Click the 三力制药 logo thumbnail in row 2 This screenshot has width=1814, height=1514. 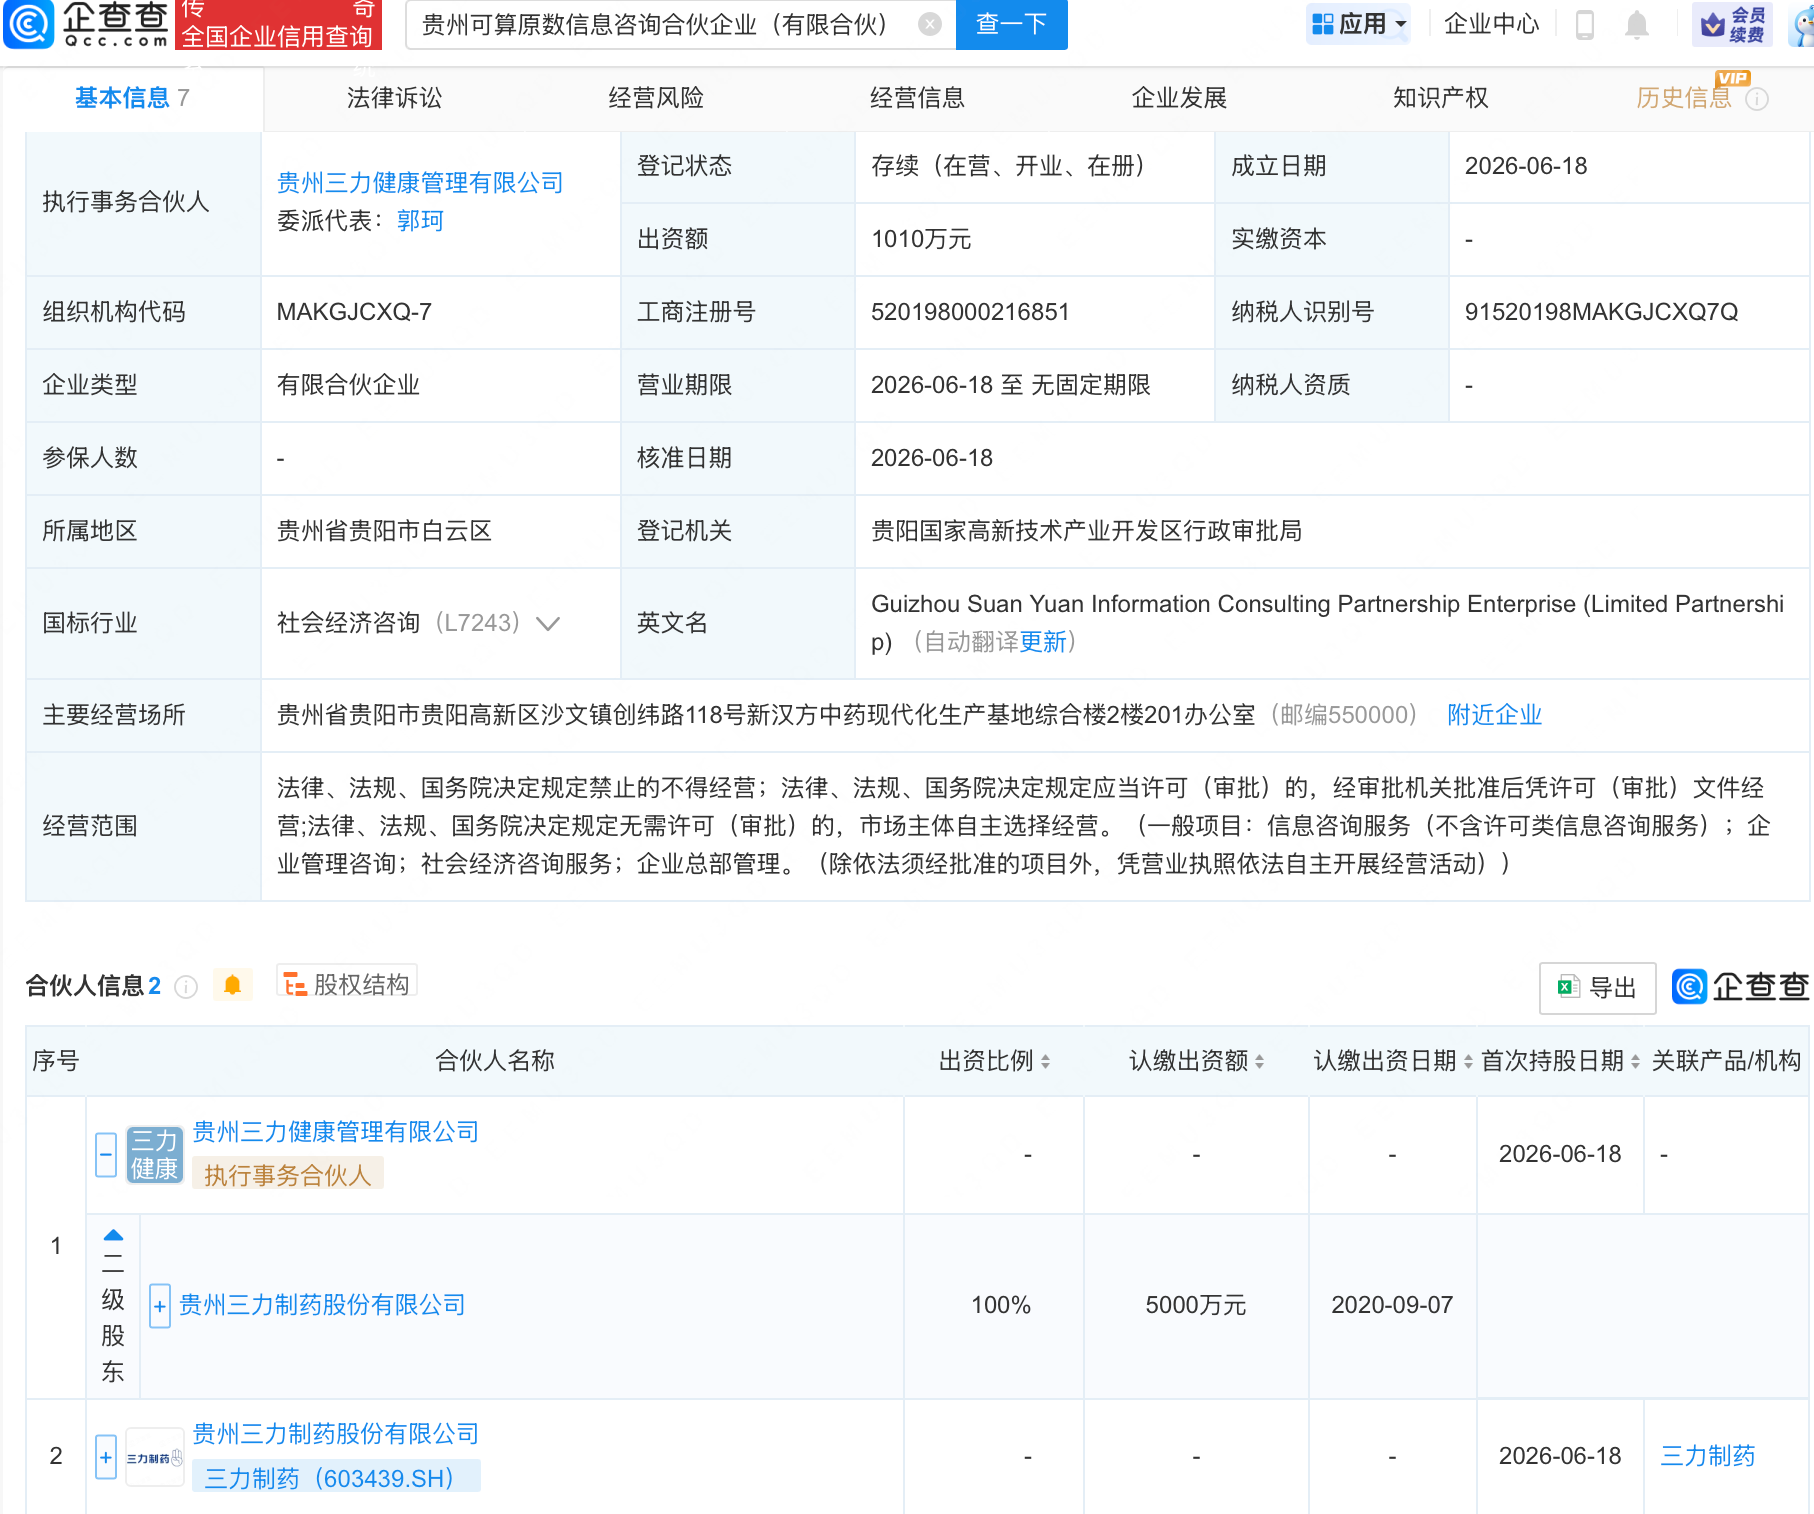[154, 1457]
